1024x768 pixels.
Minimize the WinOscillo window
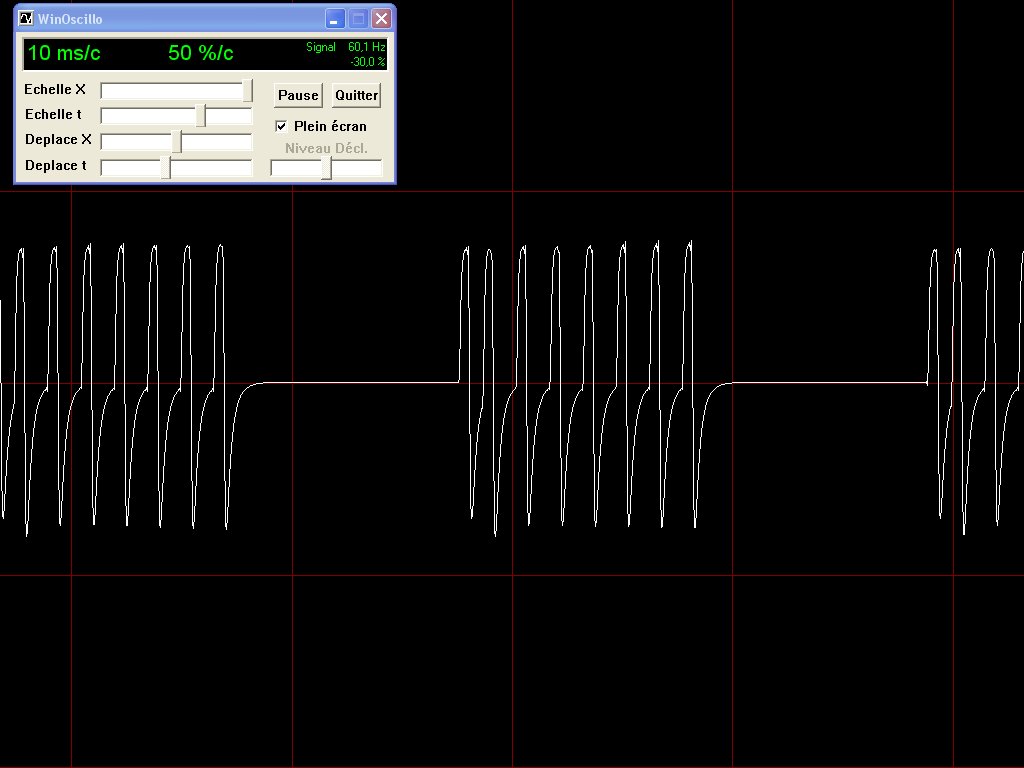pyautogui.click(x=335, y=18)
